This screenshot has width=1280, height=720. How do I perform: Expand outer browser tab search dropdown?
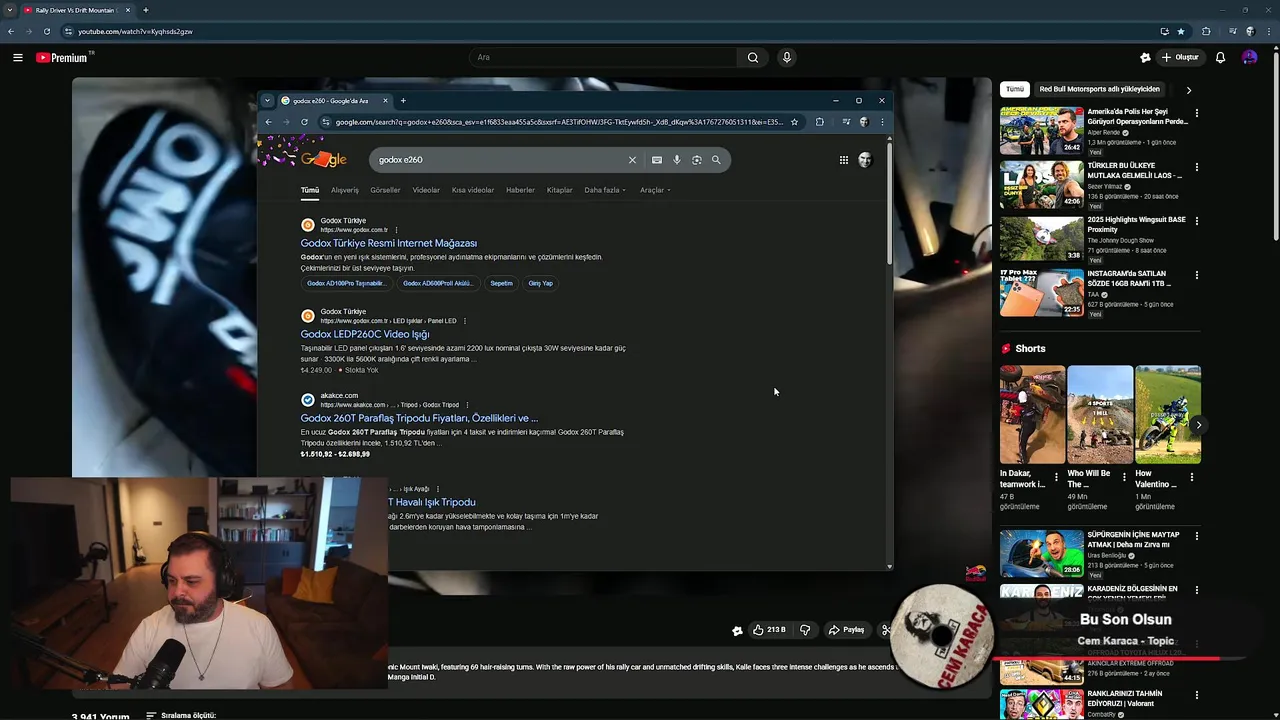pyautogui.click(x=10, y=10)
